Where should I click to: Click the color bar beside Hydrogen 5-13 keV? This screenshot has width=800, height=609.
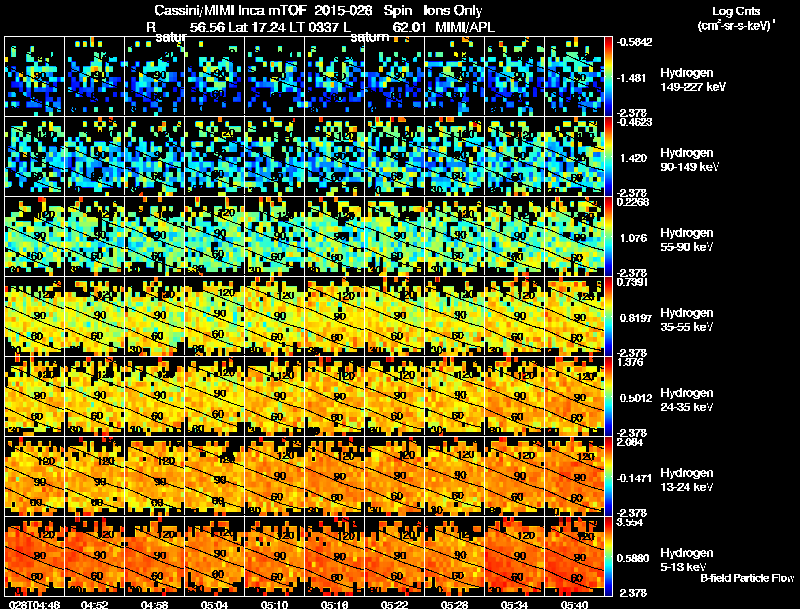[608, 556]
